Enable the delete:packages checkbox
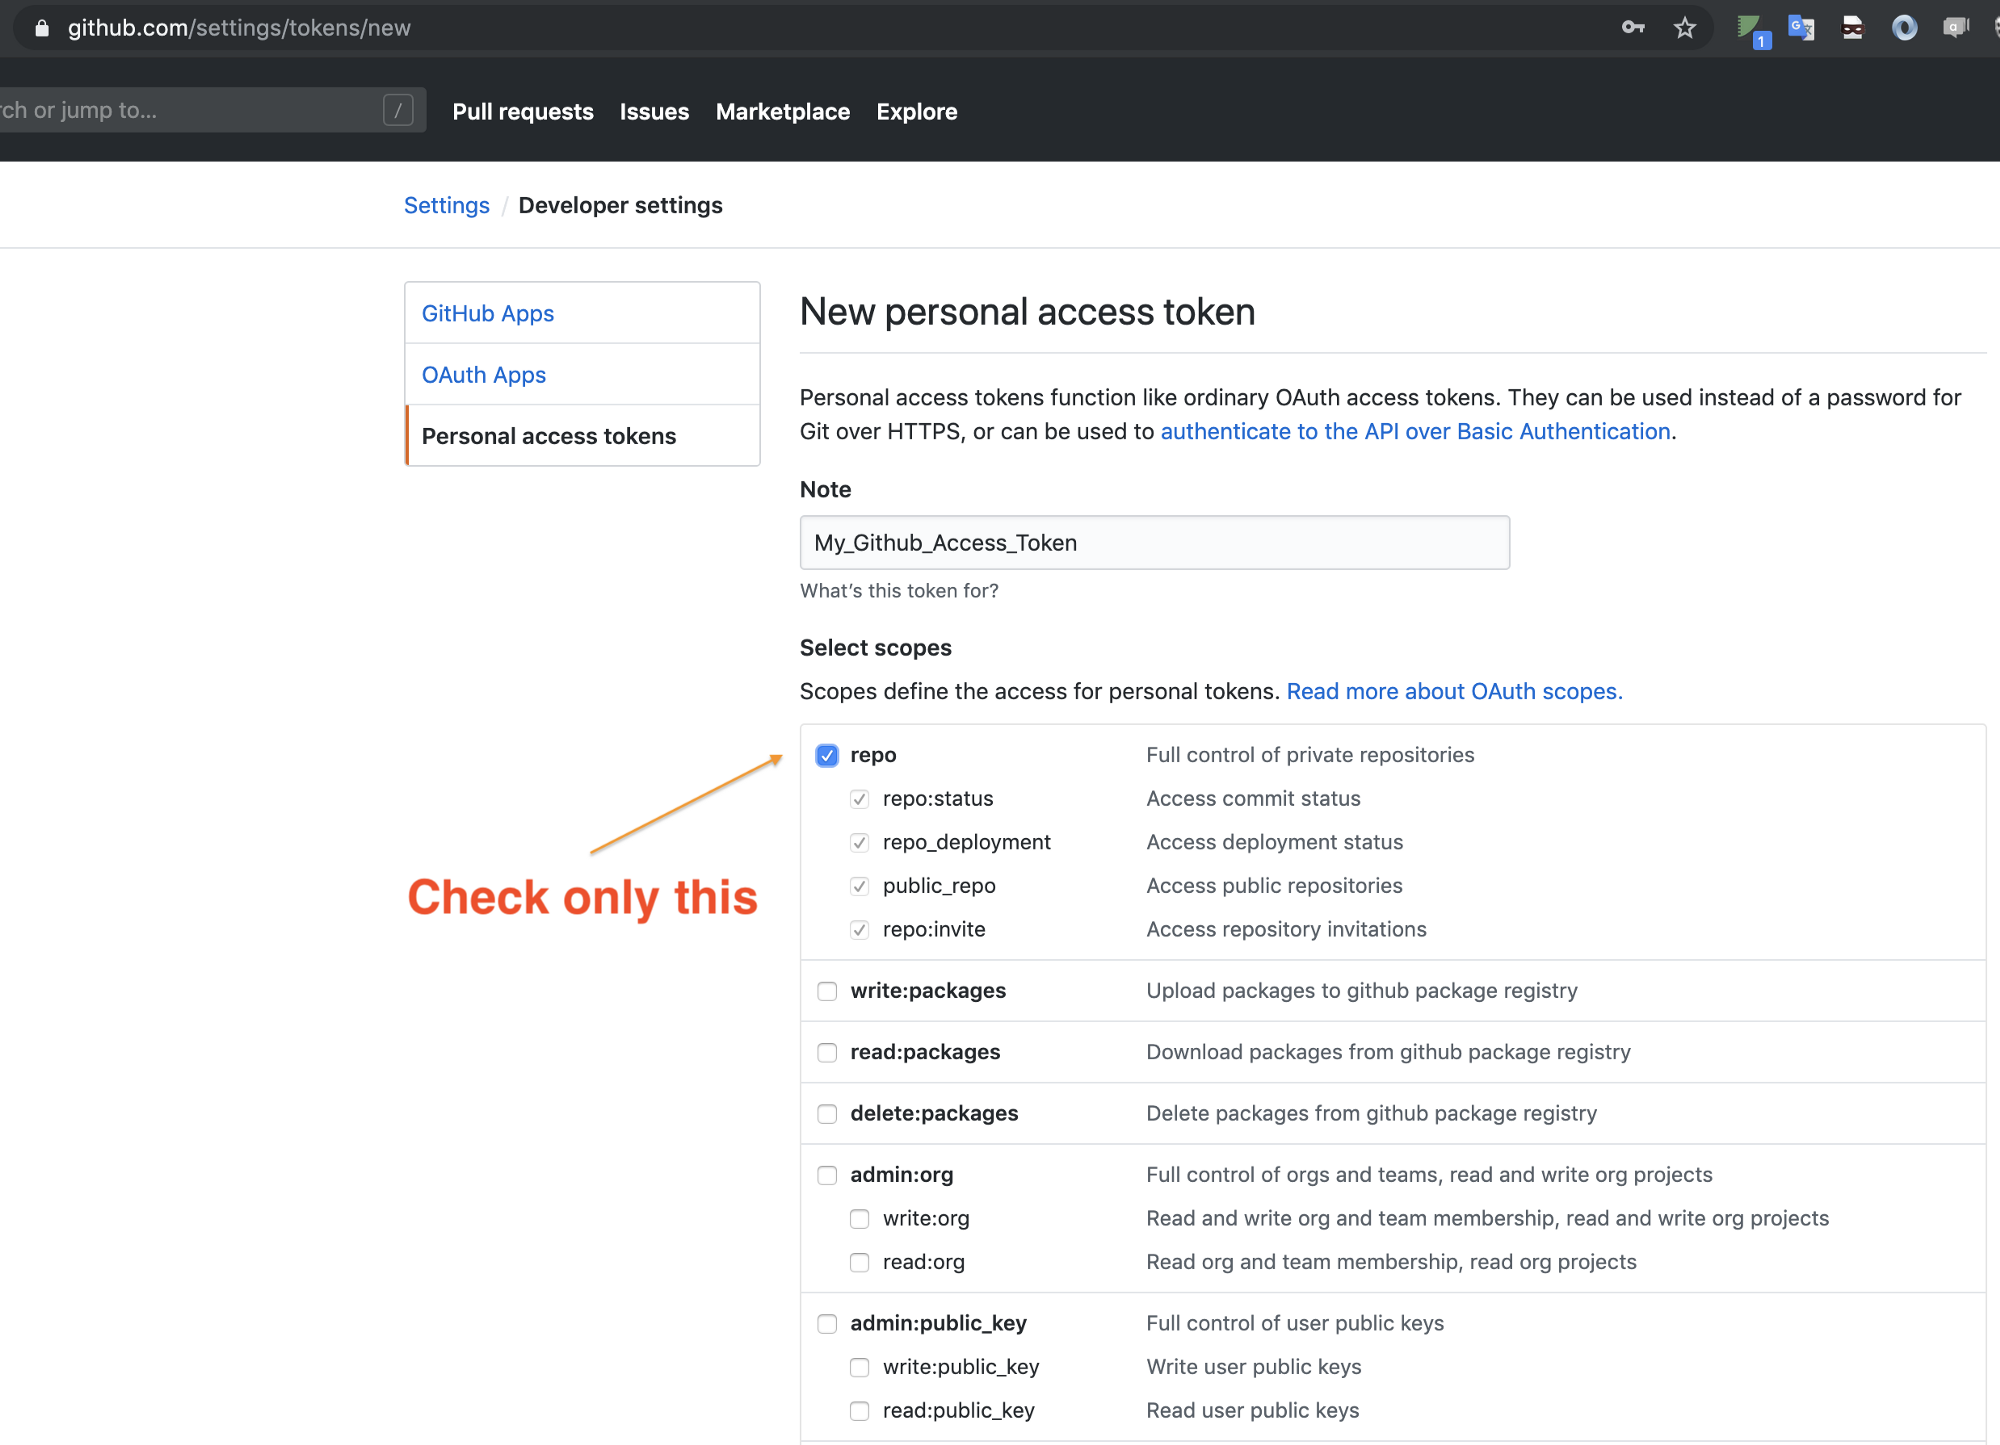Screen dimensions: 2000x1445 coord(827,1114)
